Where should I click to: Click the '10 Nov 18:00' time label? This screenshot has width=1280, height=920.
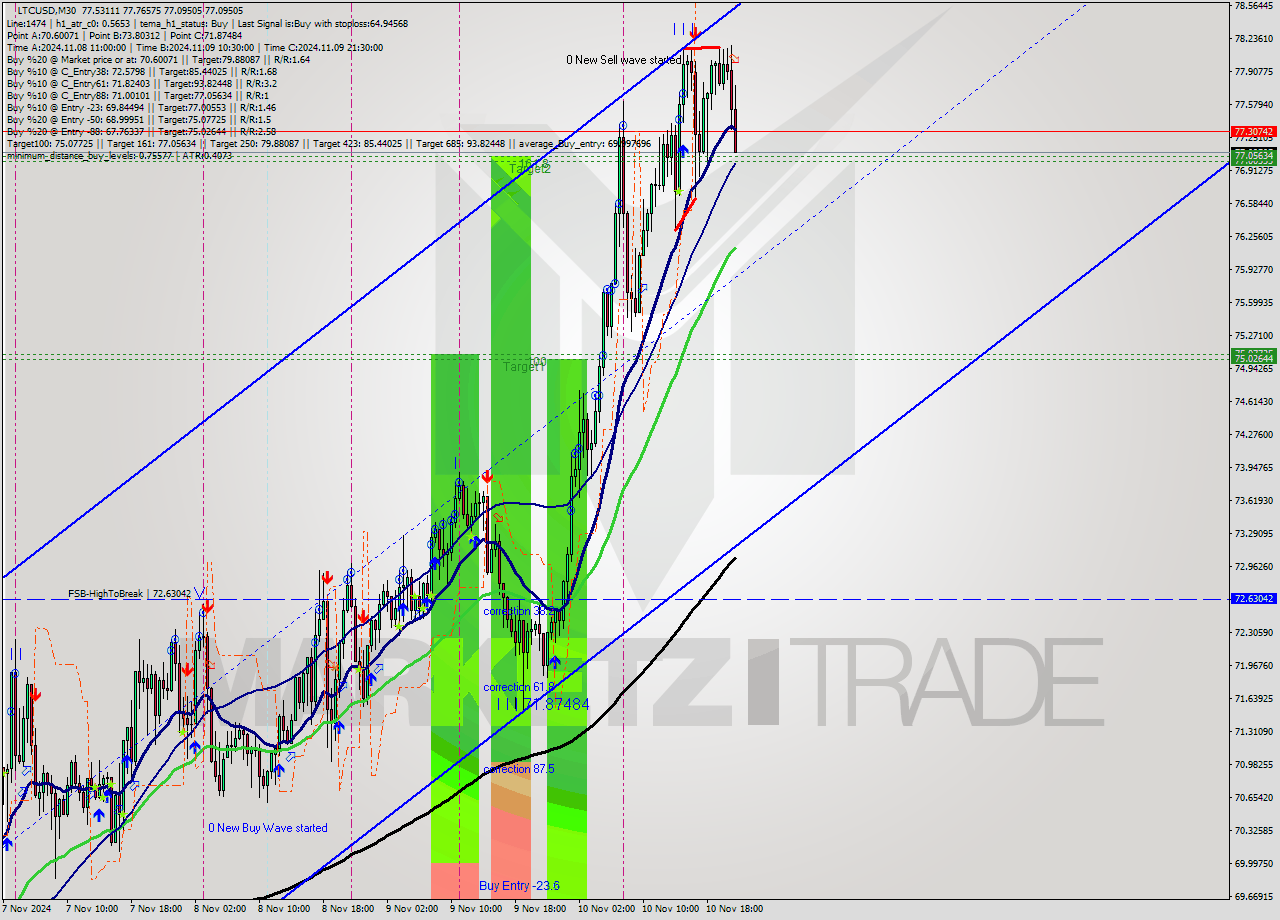tap(734, 909)
